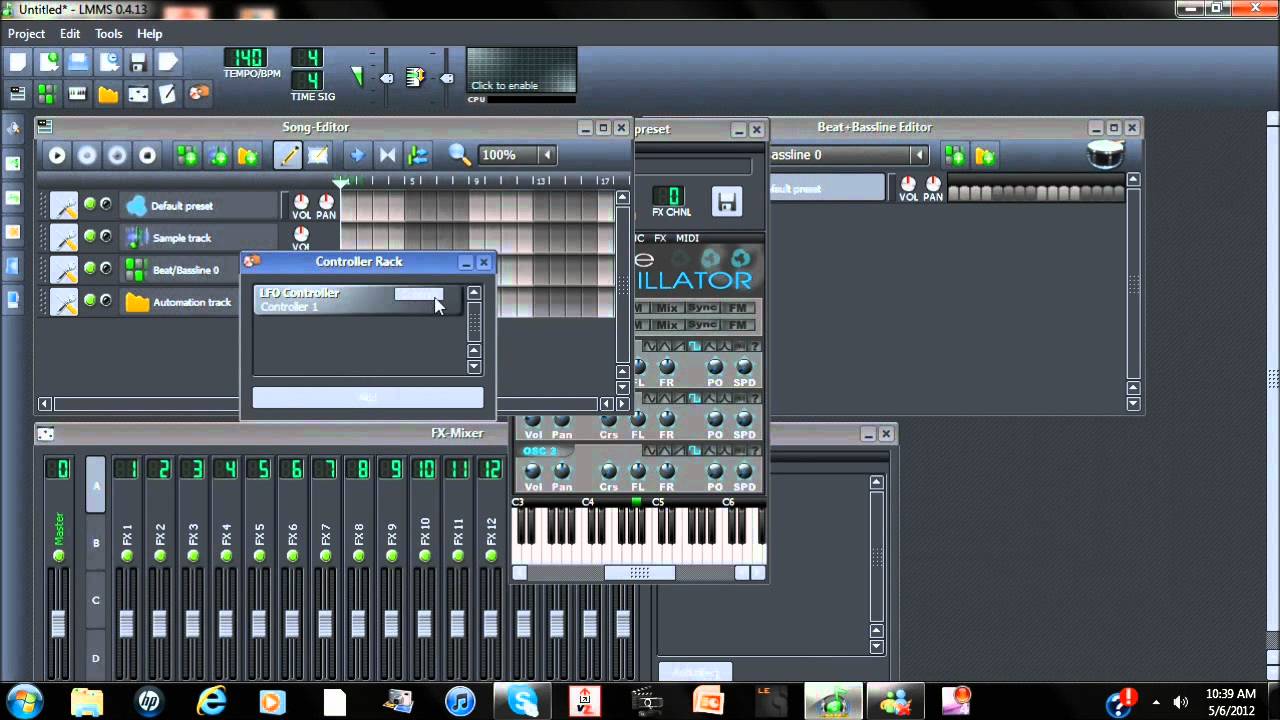Click the Add button in Controller Rack

click(x=367, y=398)
